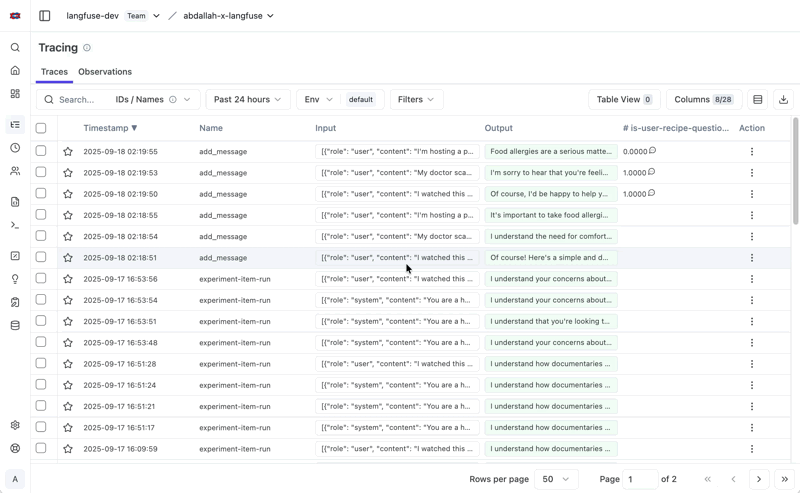Open actions menu for trace 16:53:56
Viewport: 800px width, 493px height.
[x=752, y=279]
